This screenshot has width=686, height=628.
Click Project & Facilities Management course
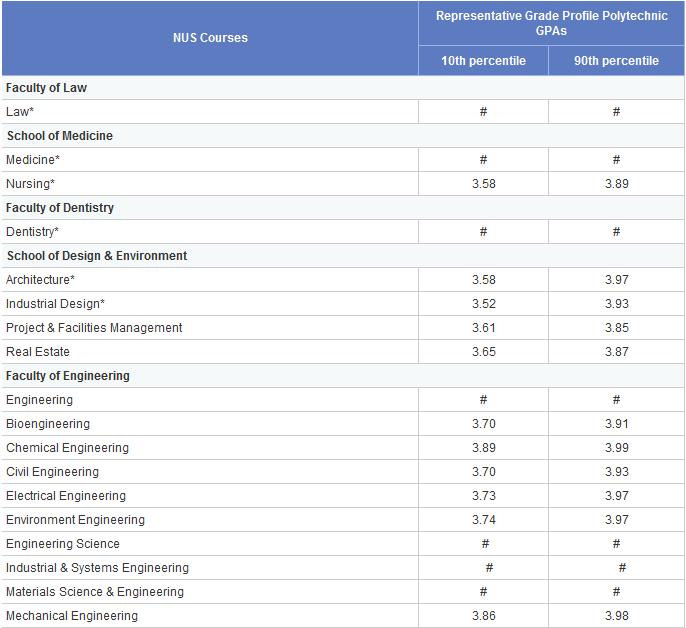coord(94,328)
